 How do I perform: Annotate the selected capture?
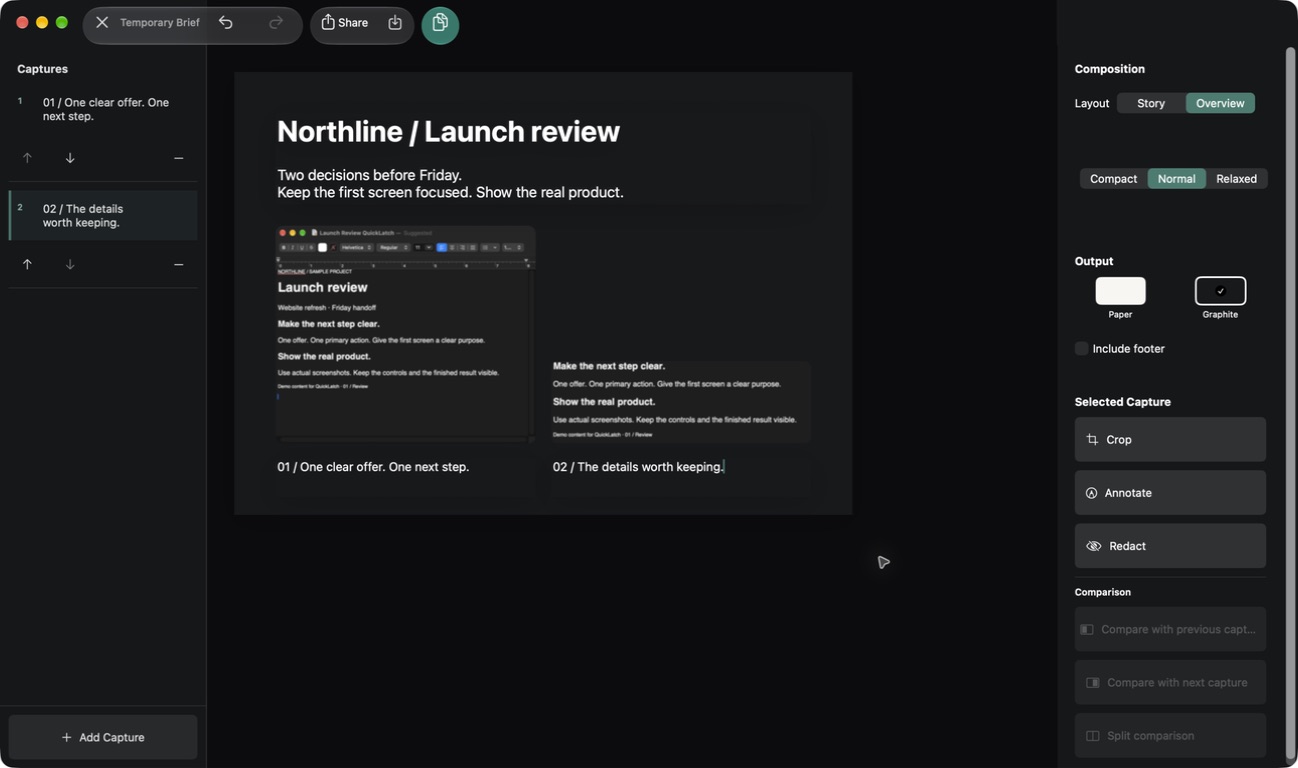tap(1170, 493)
